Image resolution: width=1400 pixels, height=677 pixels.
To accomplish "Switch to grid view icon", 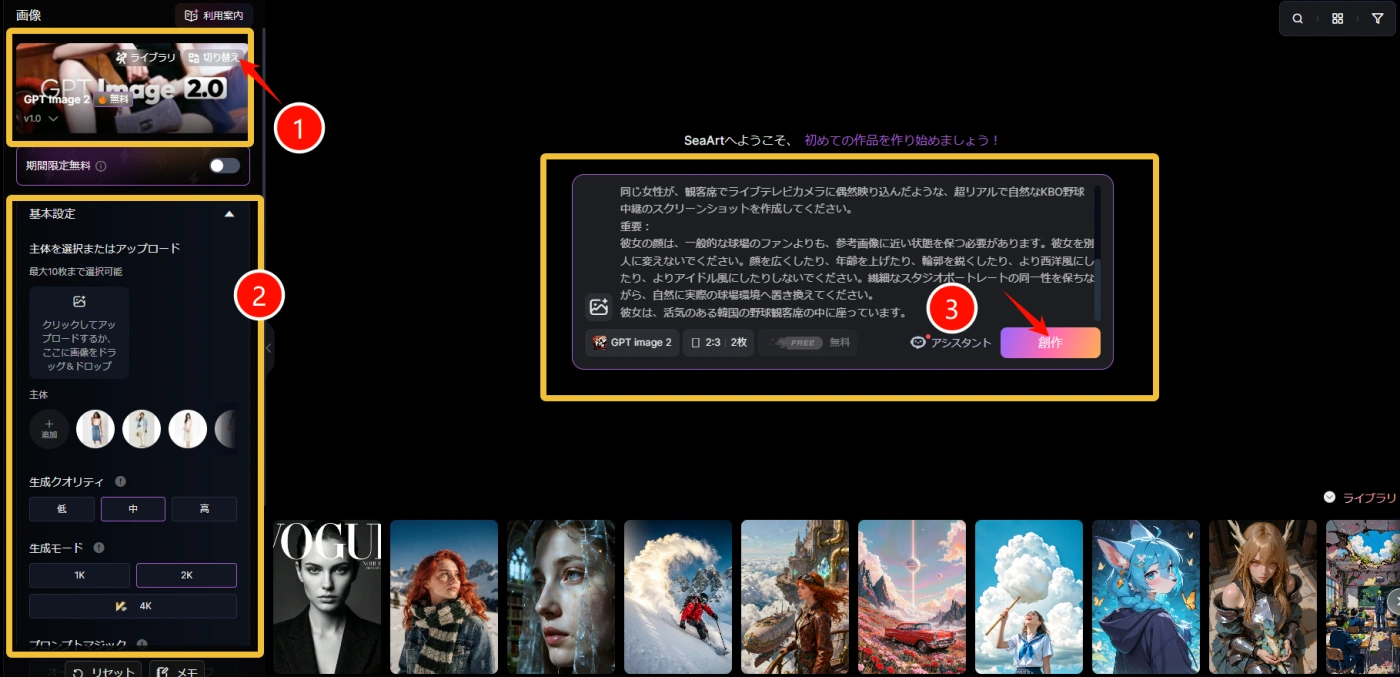I will pos(1337,18).
